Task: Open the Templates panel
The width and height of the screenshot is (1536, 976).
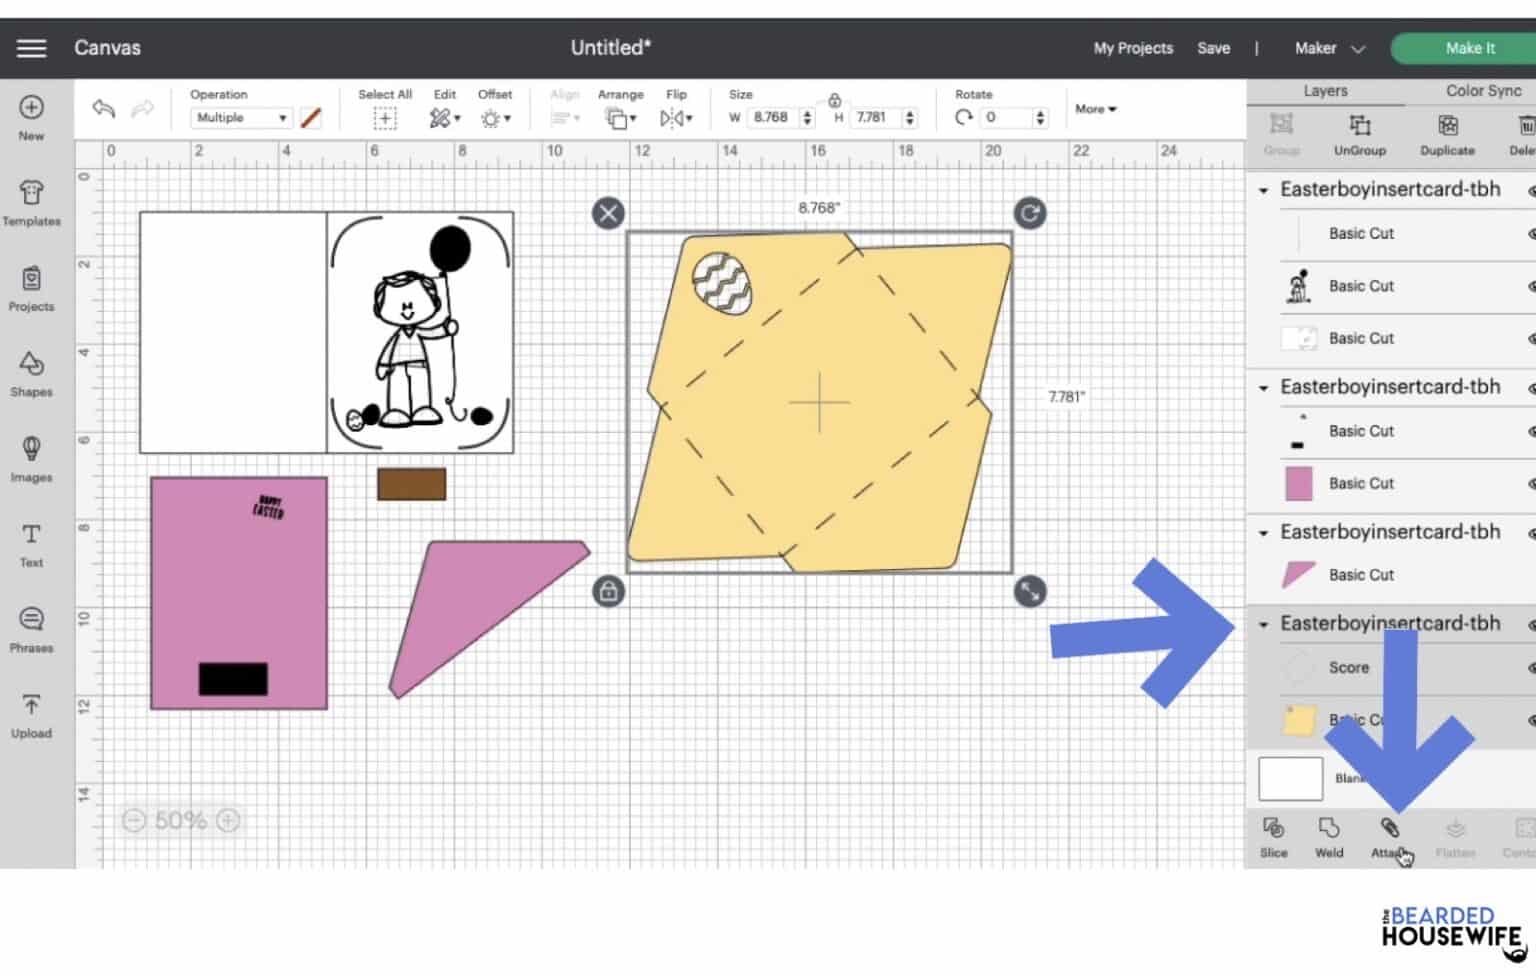Action: [x=31, y=202]
